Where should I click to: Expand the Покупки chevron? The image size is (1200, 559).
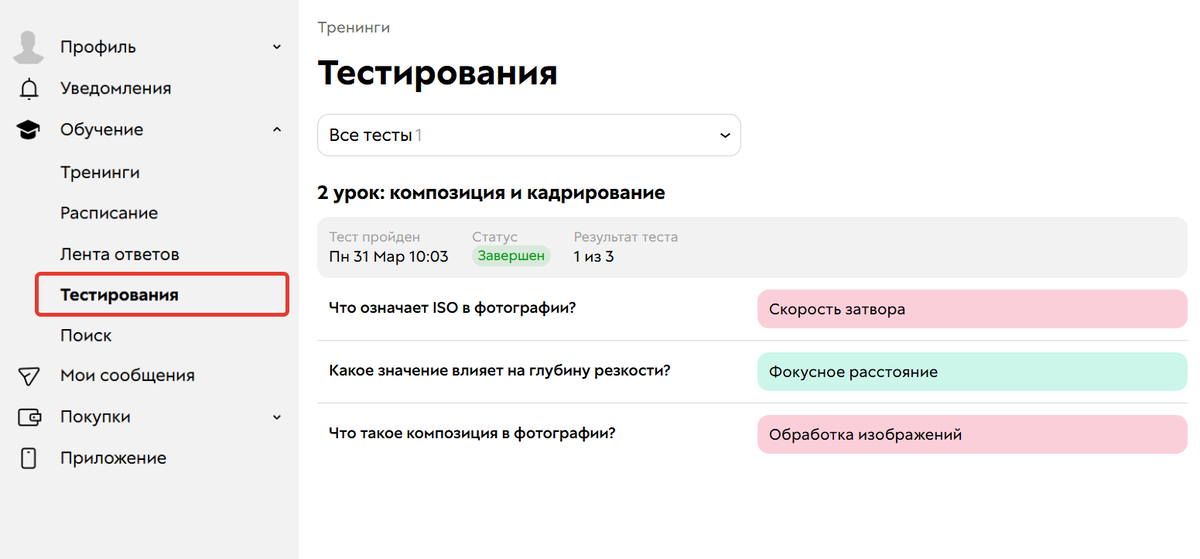pos(277,417)
